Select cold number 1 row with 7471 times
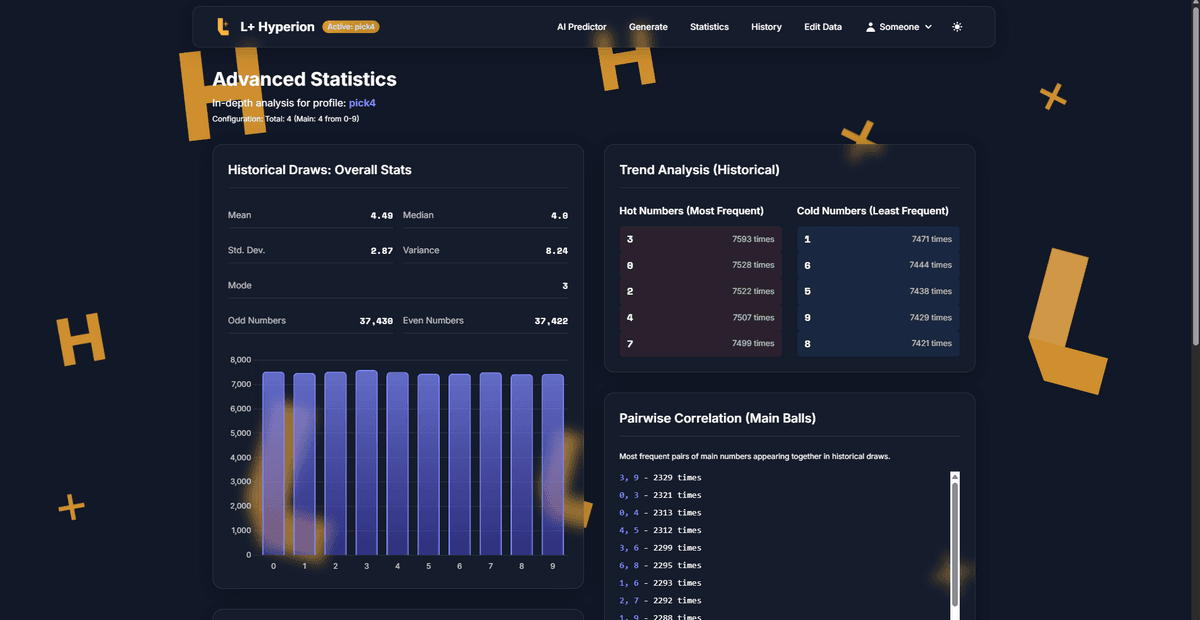Screen dimensions: 1200x620 (878, 239)
